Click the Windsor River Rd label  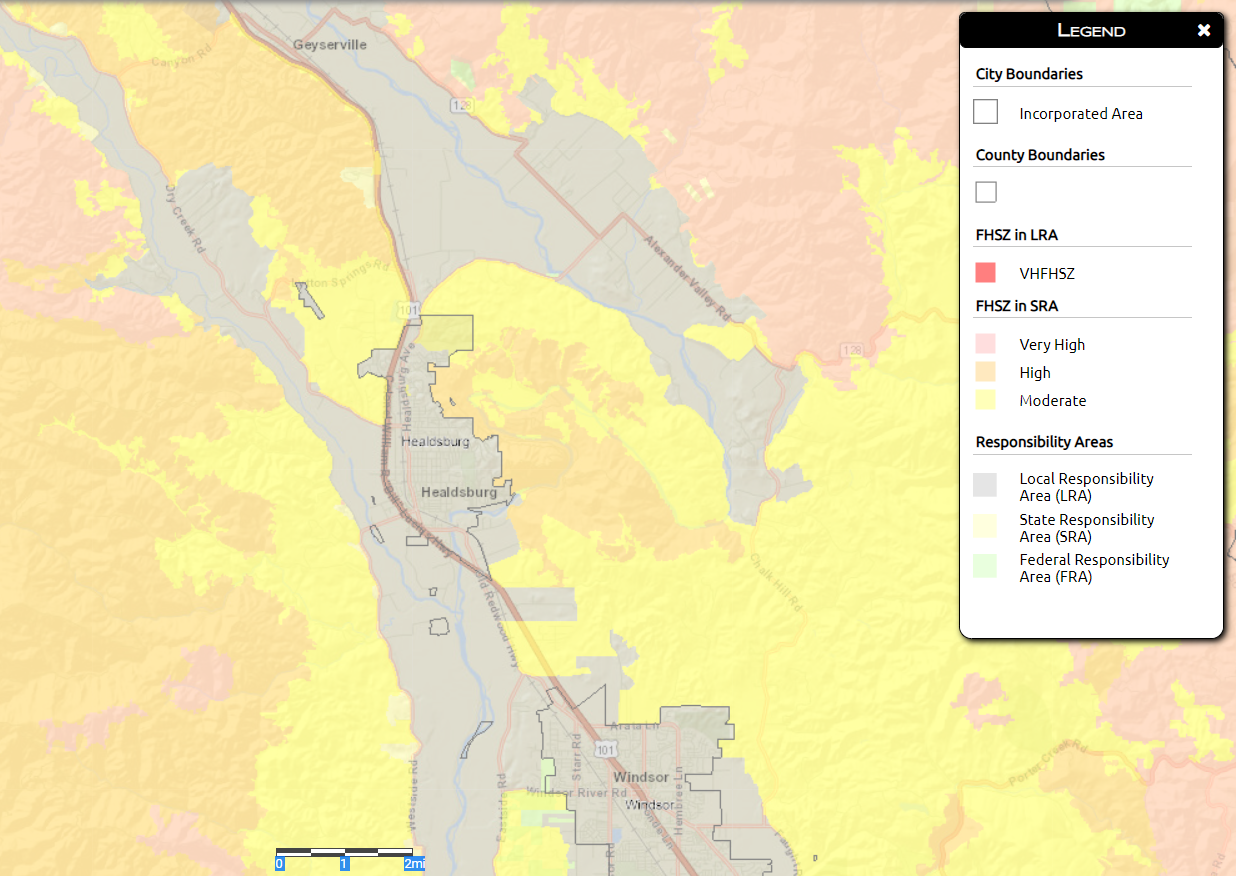(569, 792)
